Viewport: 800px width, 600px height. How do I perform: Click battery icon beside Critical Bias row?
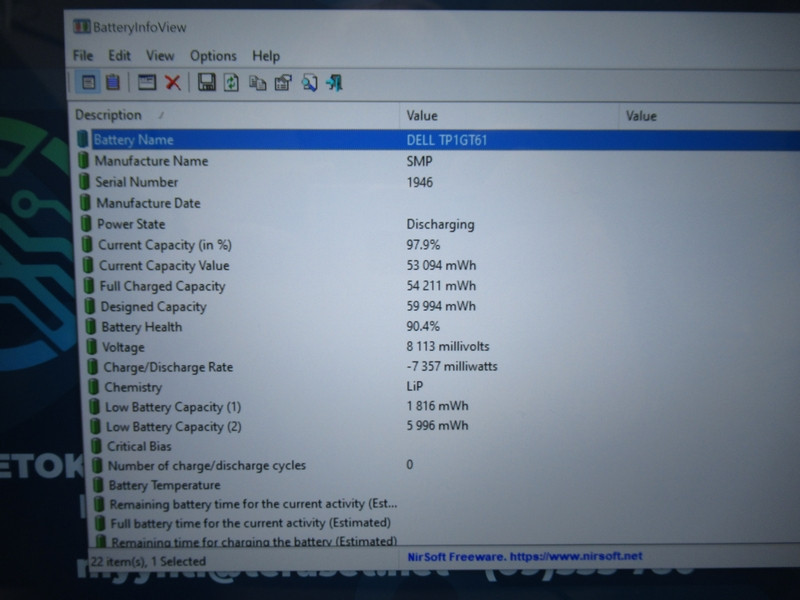click(96, 446)
